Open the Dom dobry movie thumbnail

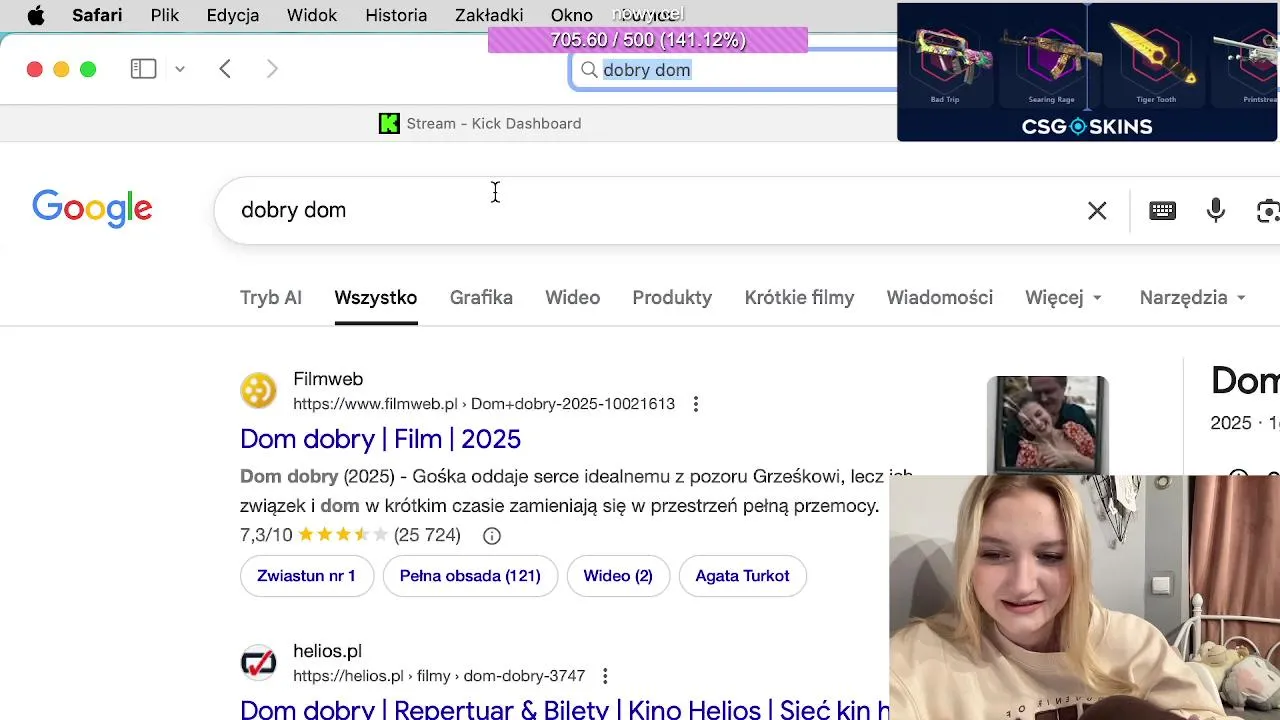(1047, 426)
